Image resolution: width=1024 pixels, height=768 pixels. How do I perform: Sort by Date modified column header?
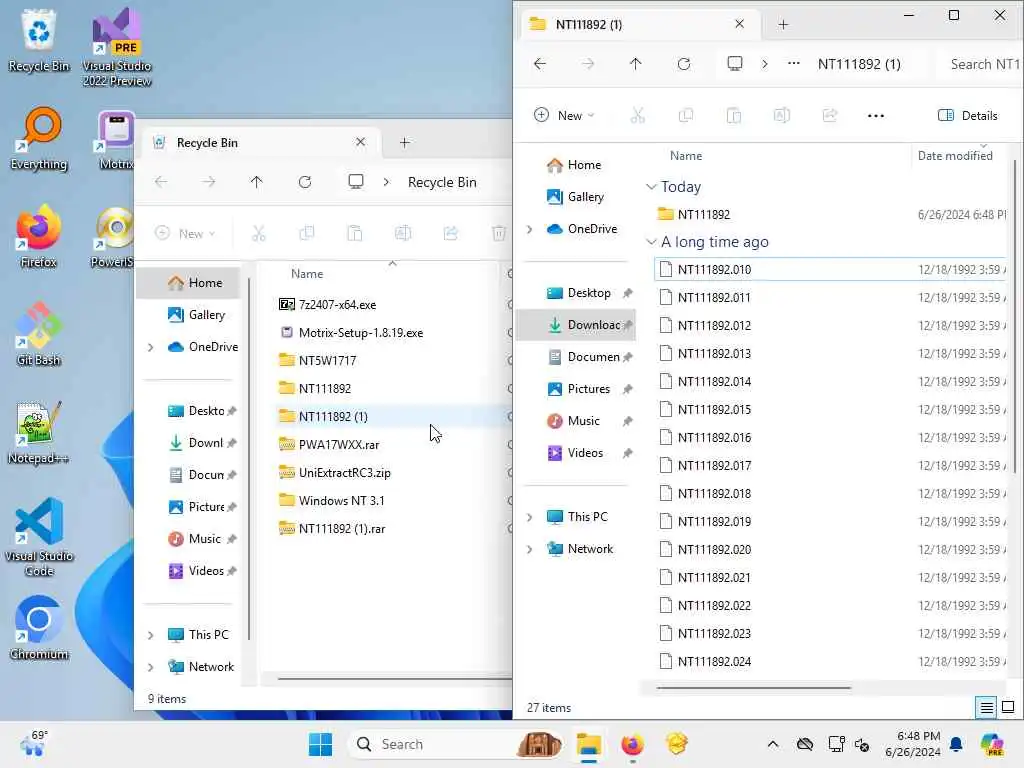955,156
